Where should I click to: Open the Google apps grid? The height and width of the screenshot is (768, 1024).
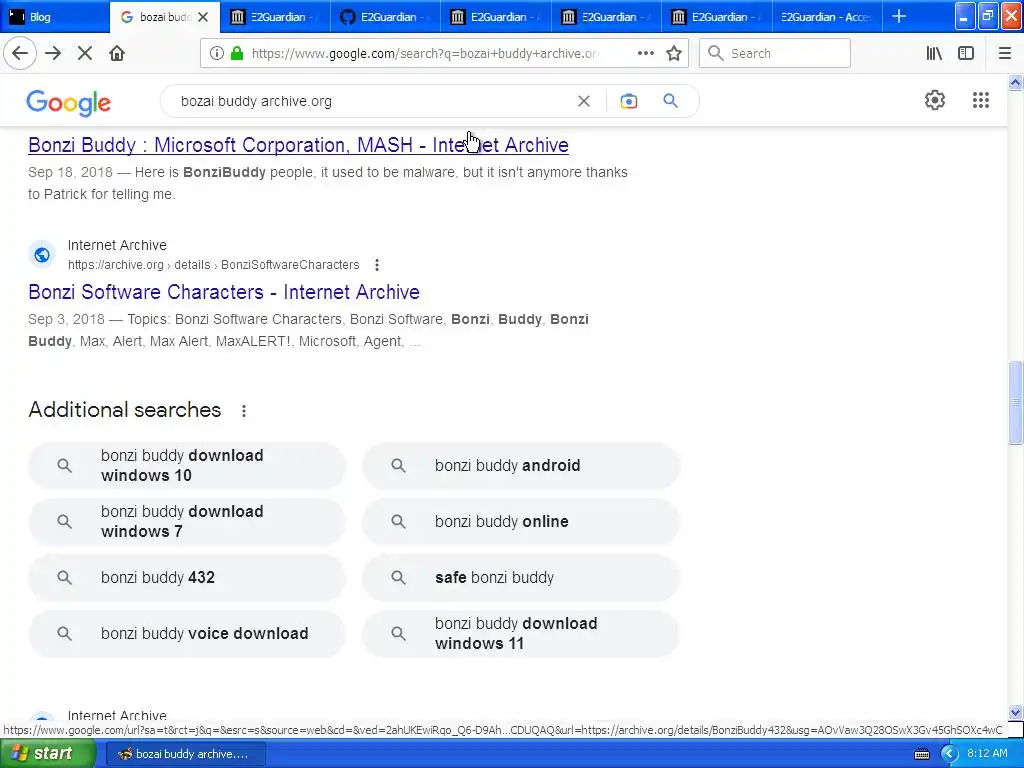click(x=980, y=100)
